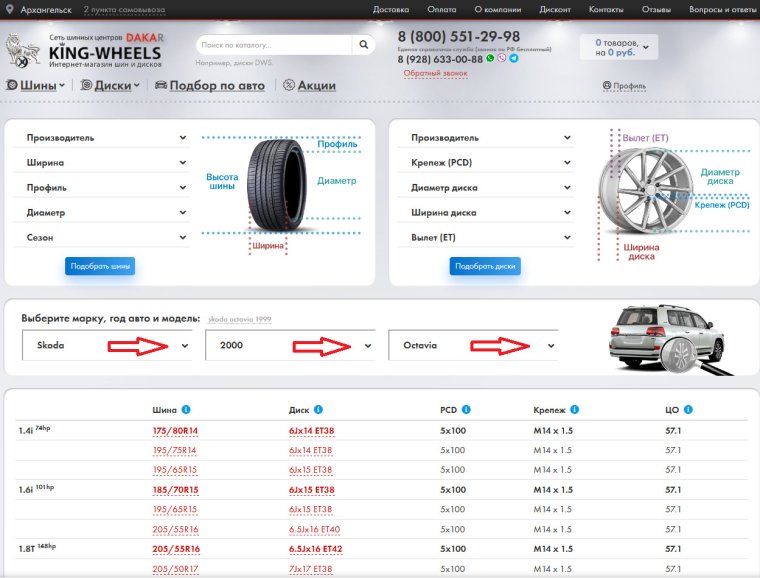Open the WhatsApp contact icon
This screenshot has width=760, height=578.
(491, 59)
